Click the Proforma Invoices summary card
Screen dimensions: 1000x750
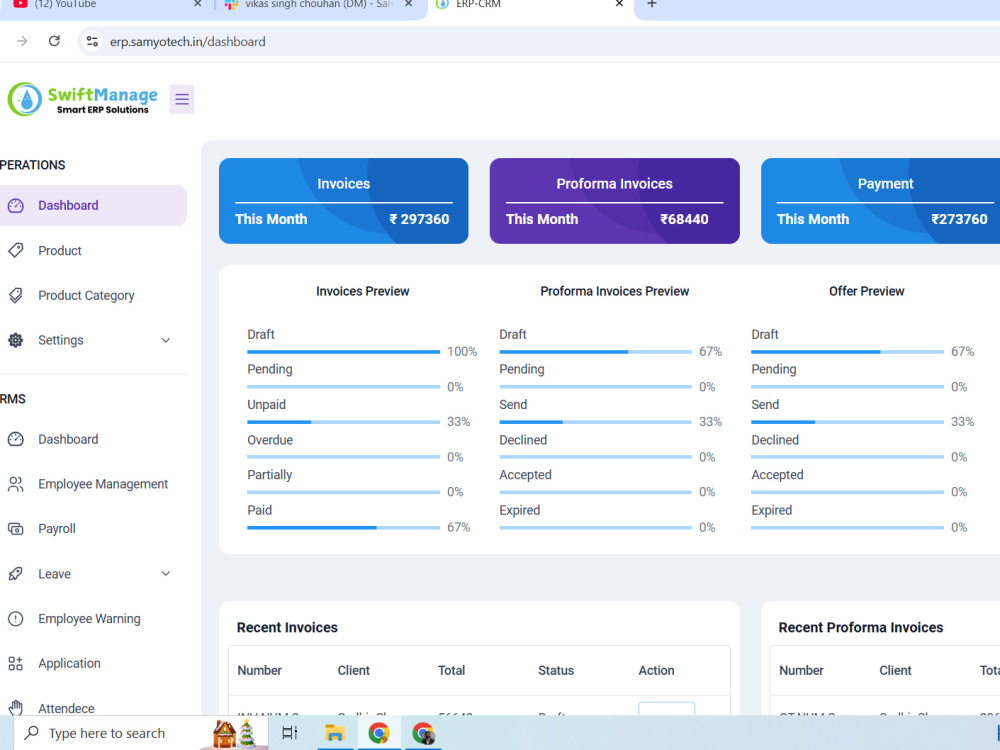click(615, 201)
